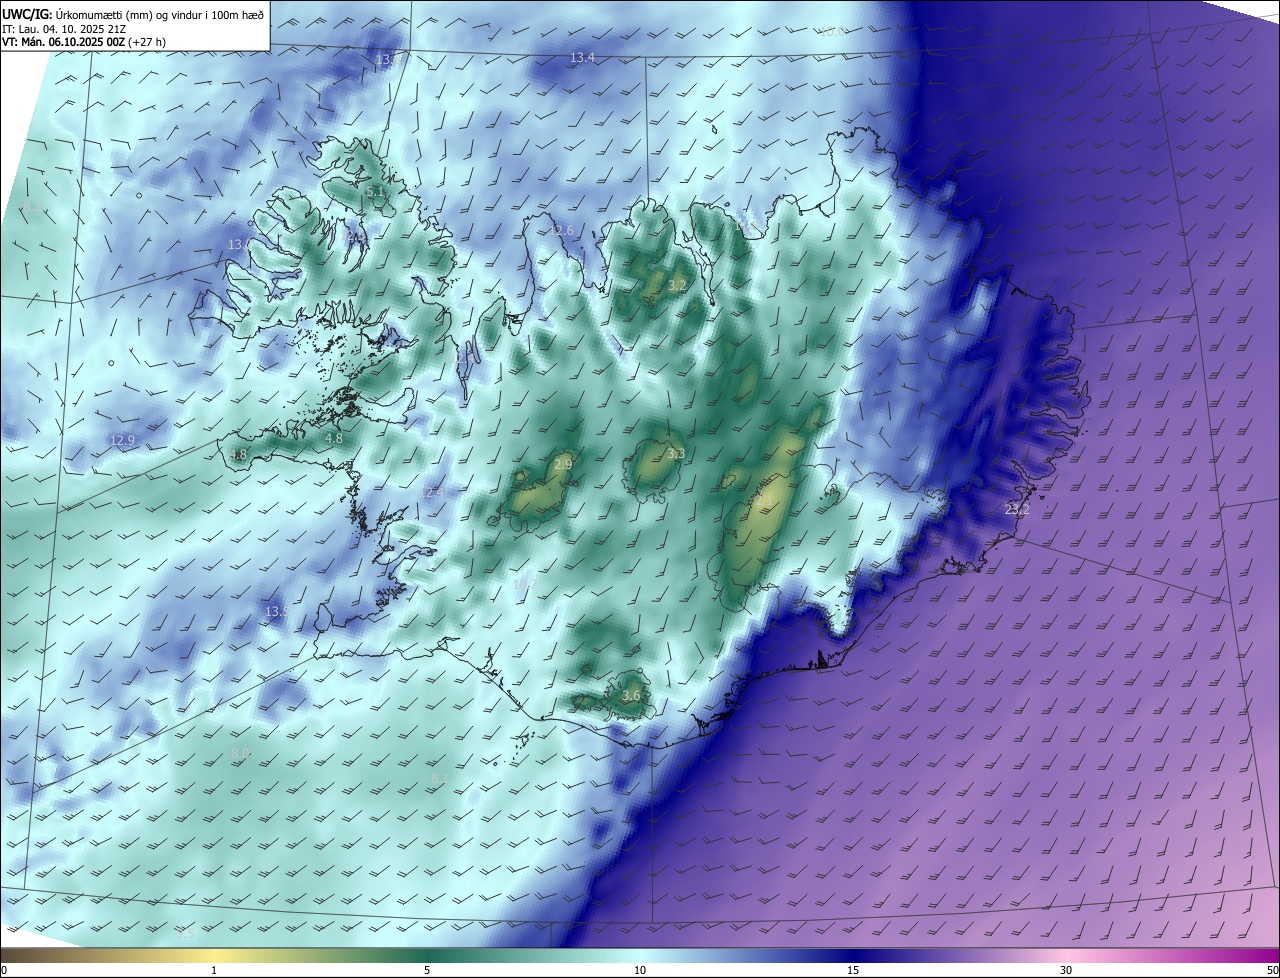Viewport: 1280px width, 978px height.
Task: Select the 10.7 value label
Action: tap(524, 585)
